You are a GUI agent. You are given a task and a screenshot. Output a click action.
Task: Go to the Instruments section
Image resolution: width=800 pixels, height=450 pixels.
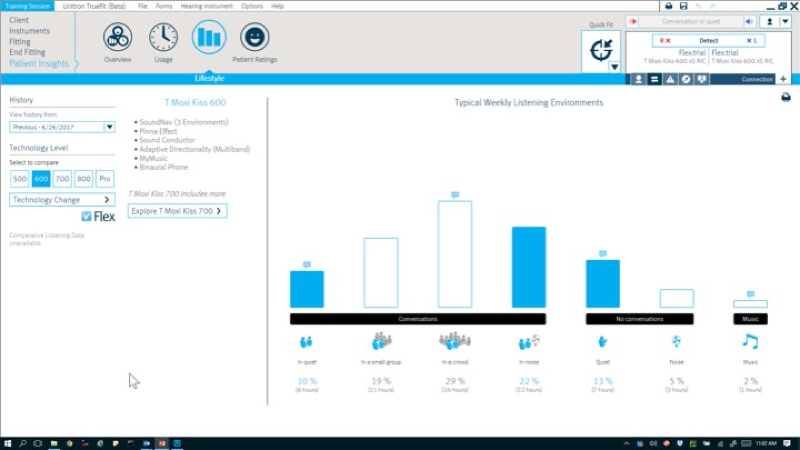(x=30, y=31)
